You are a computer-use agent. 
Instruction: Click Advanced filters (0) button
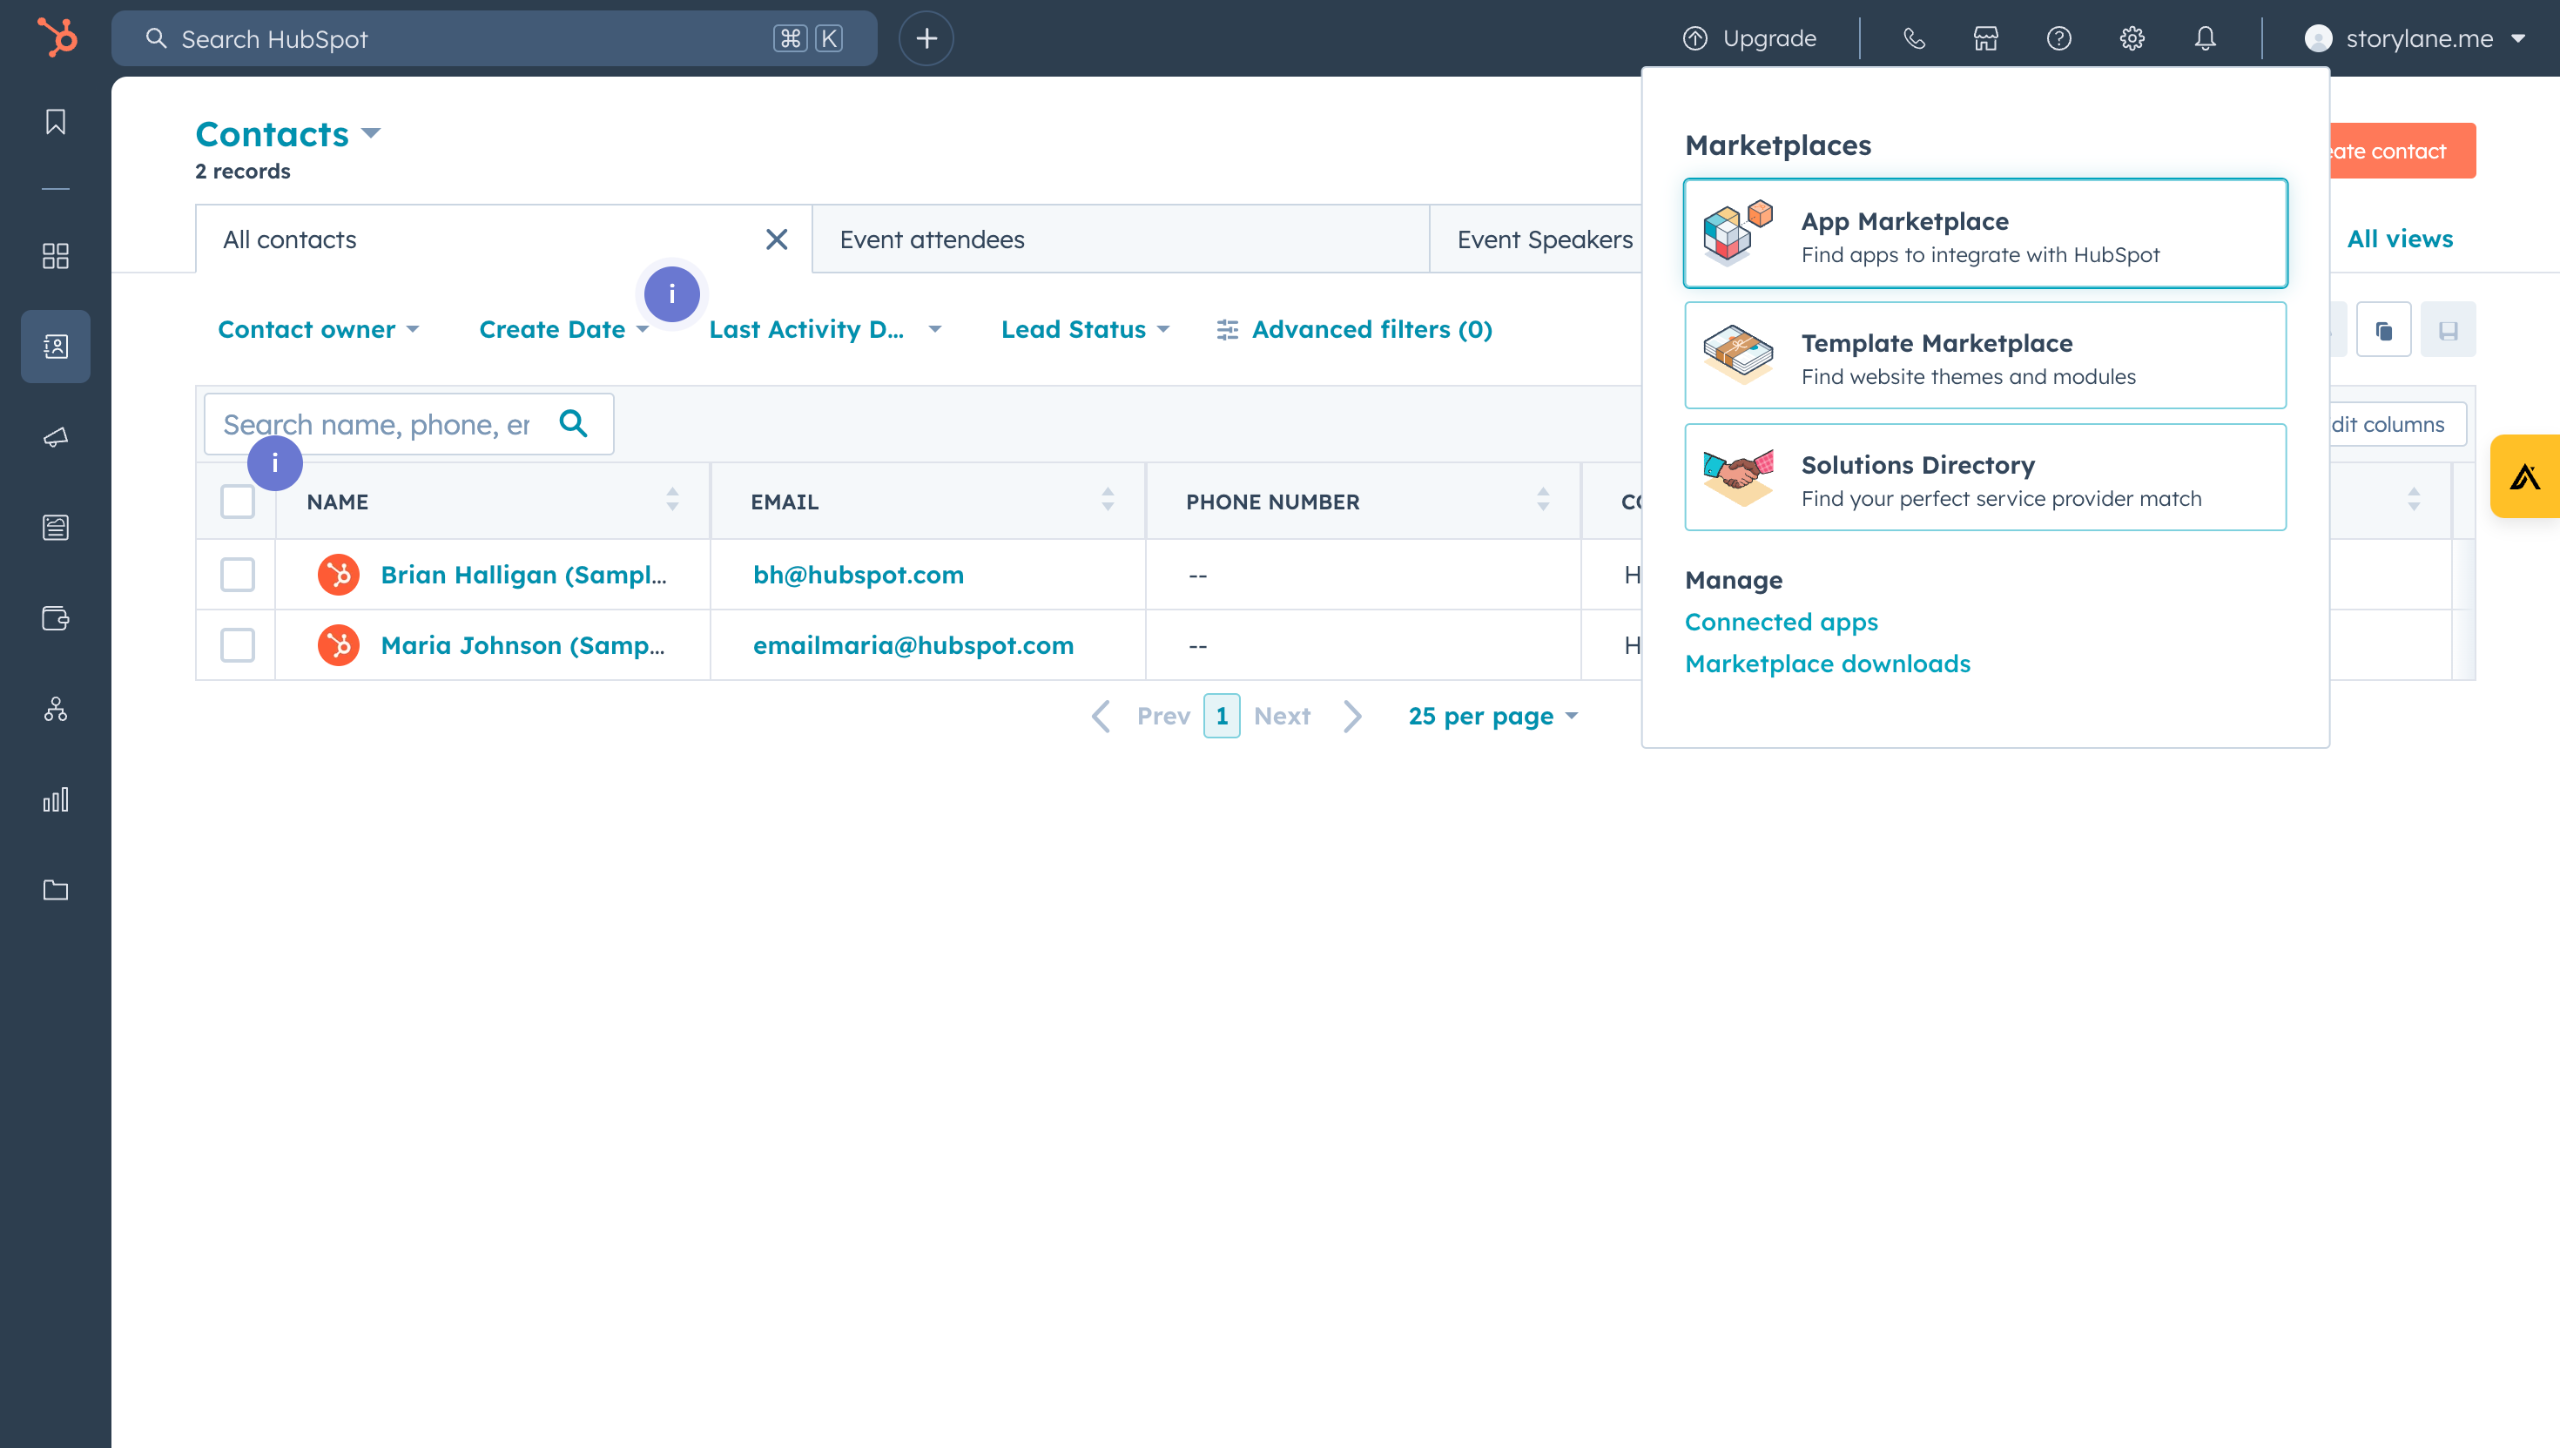pos(1355,329)
